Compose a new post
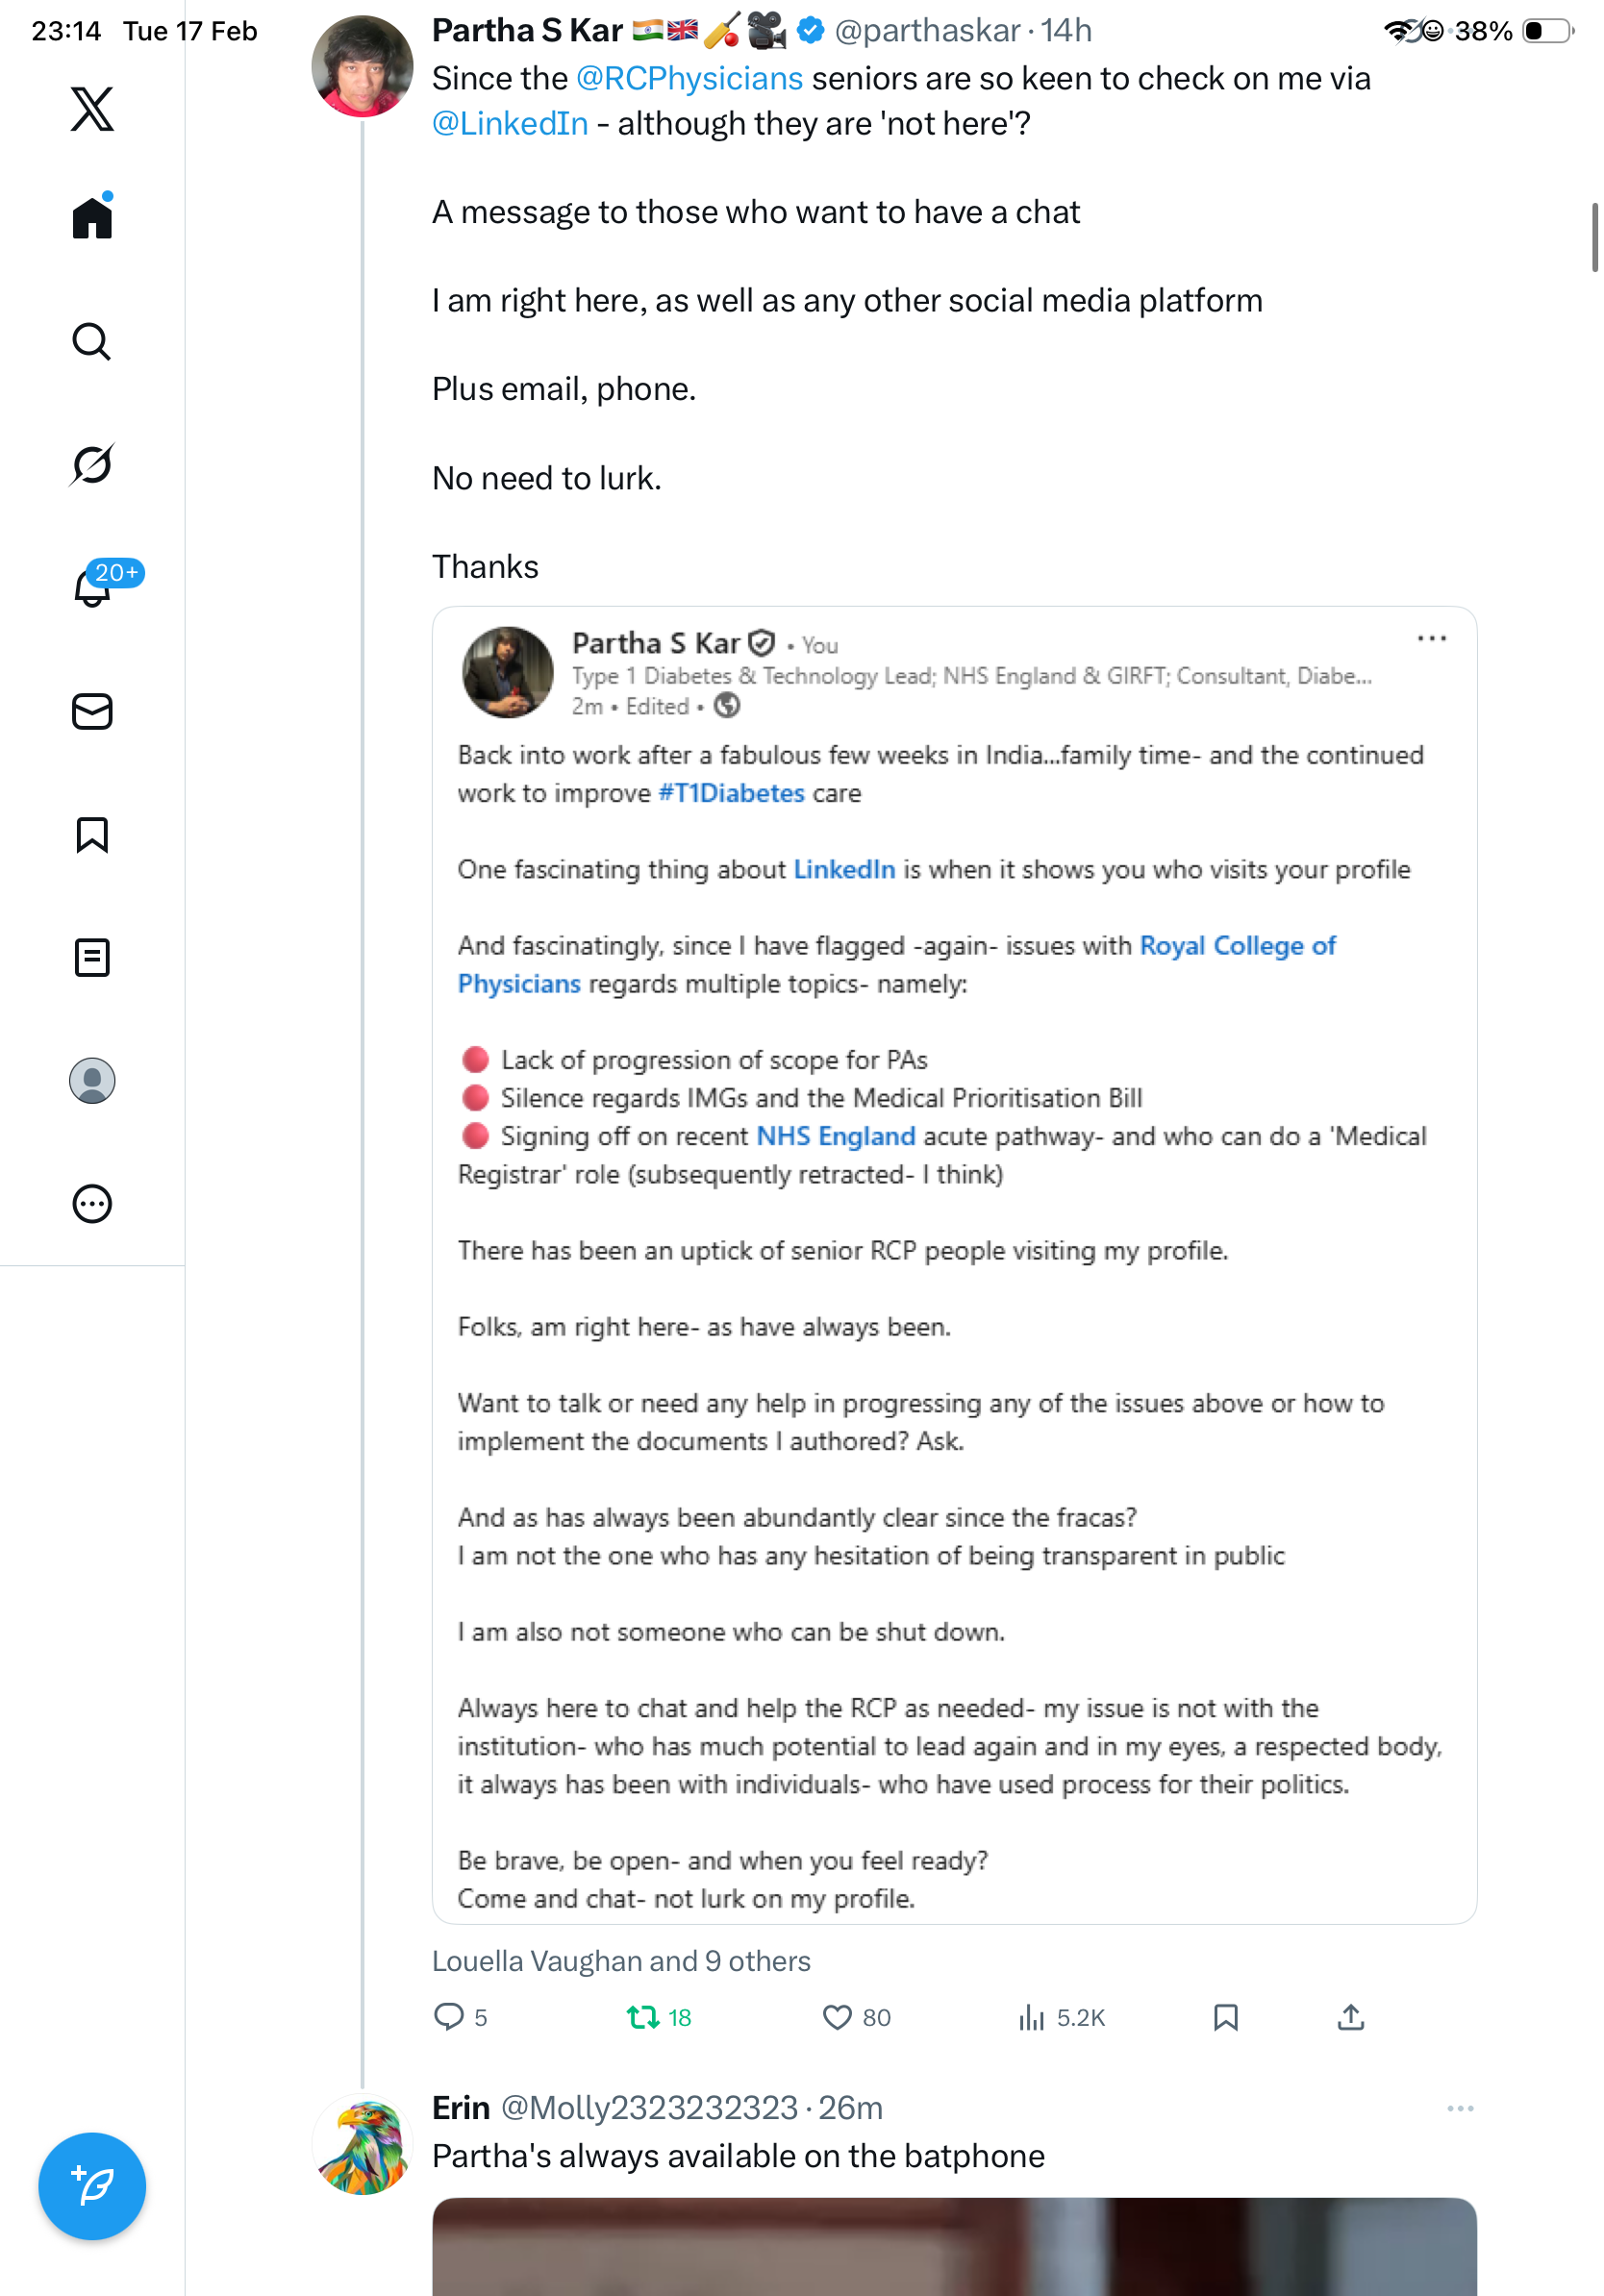 (x=92, y=2186)
